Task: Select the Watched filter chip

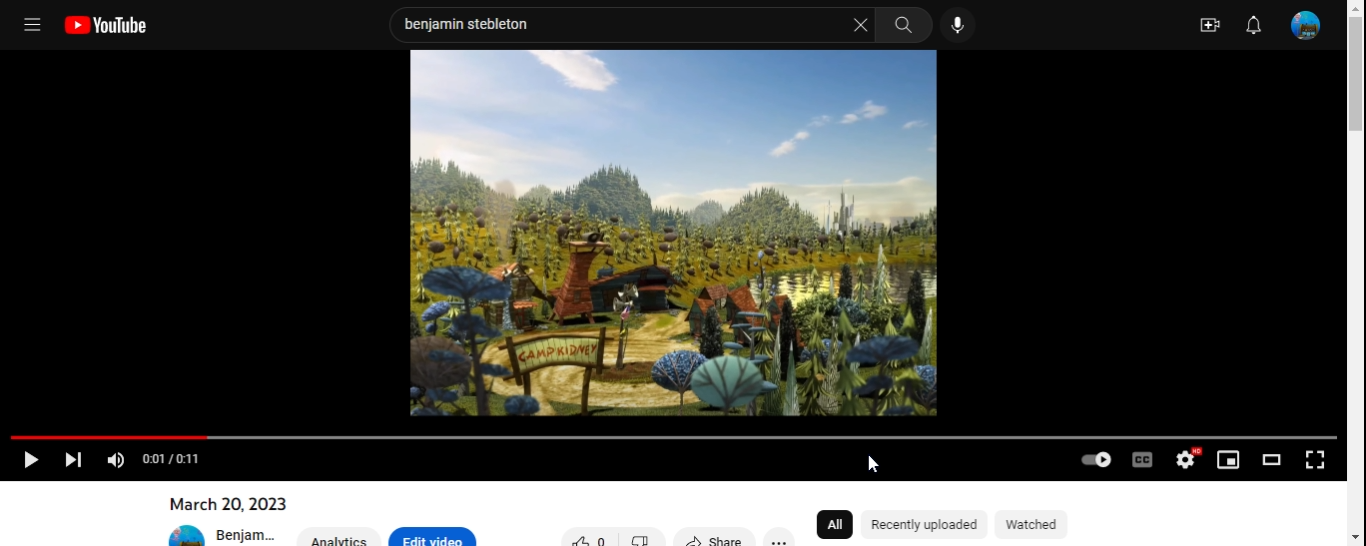Action: coord(1031,525)
